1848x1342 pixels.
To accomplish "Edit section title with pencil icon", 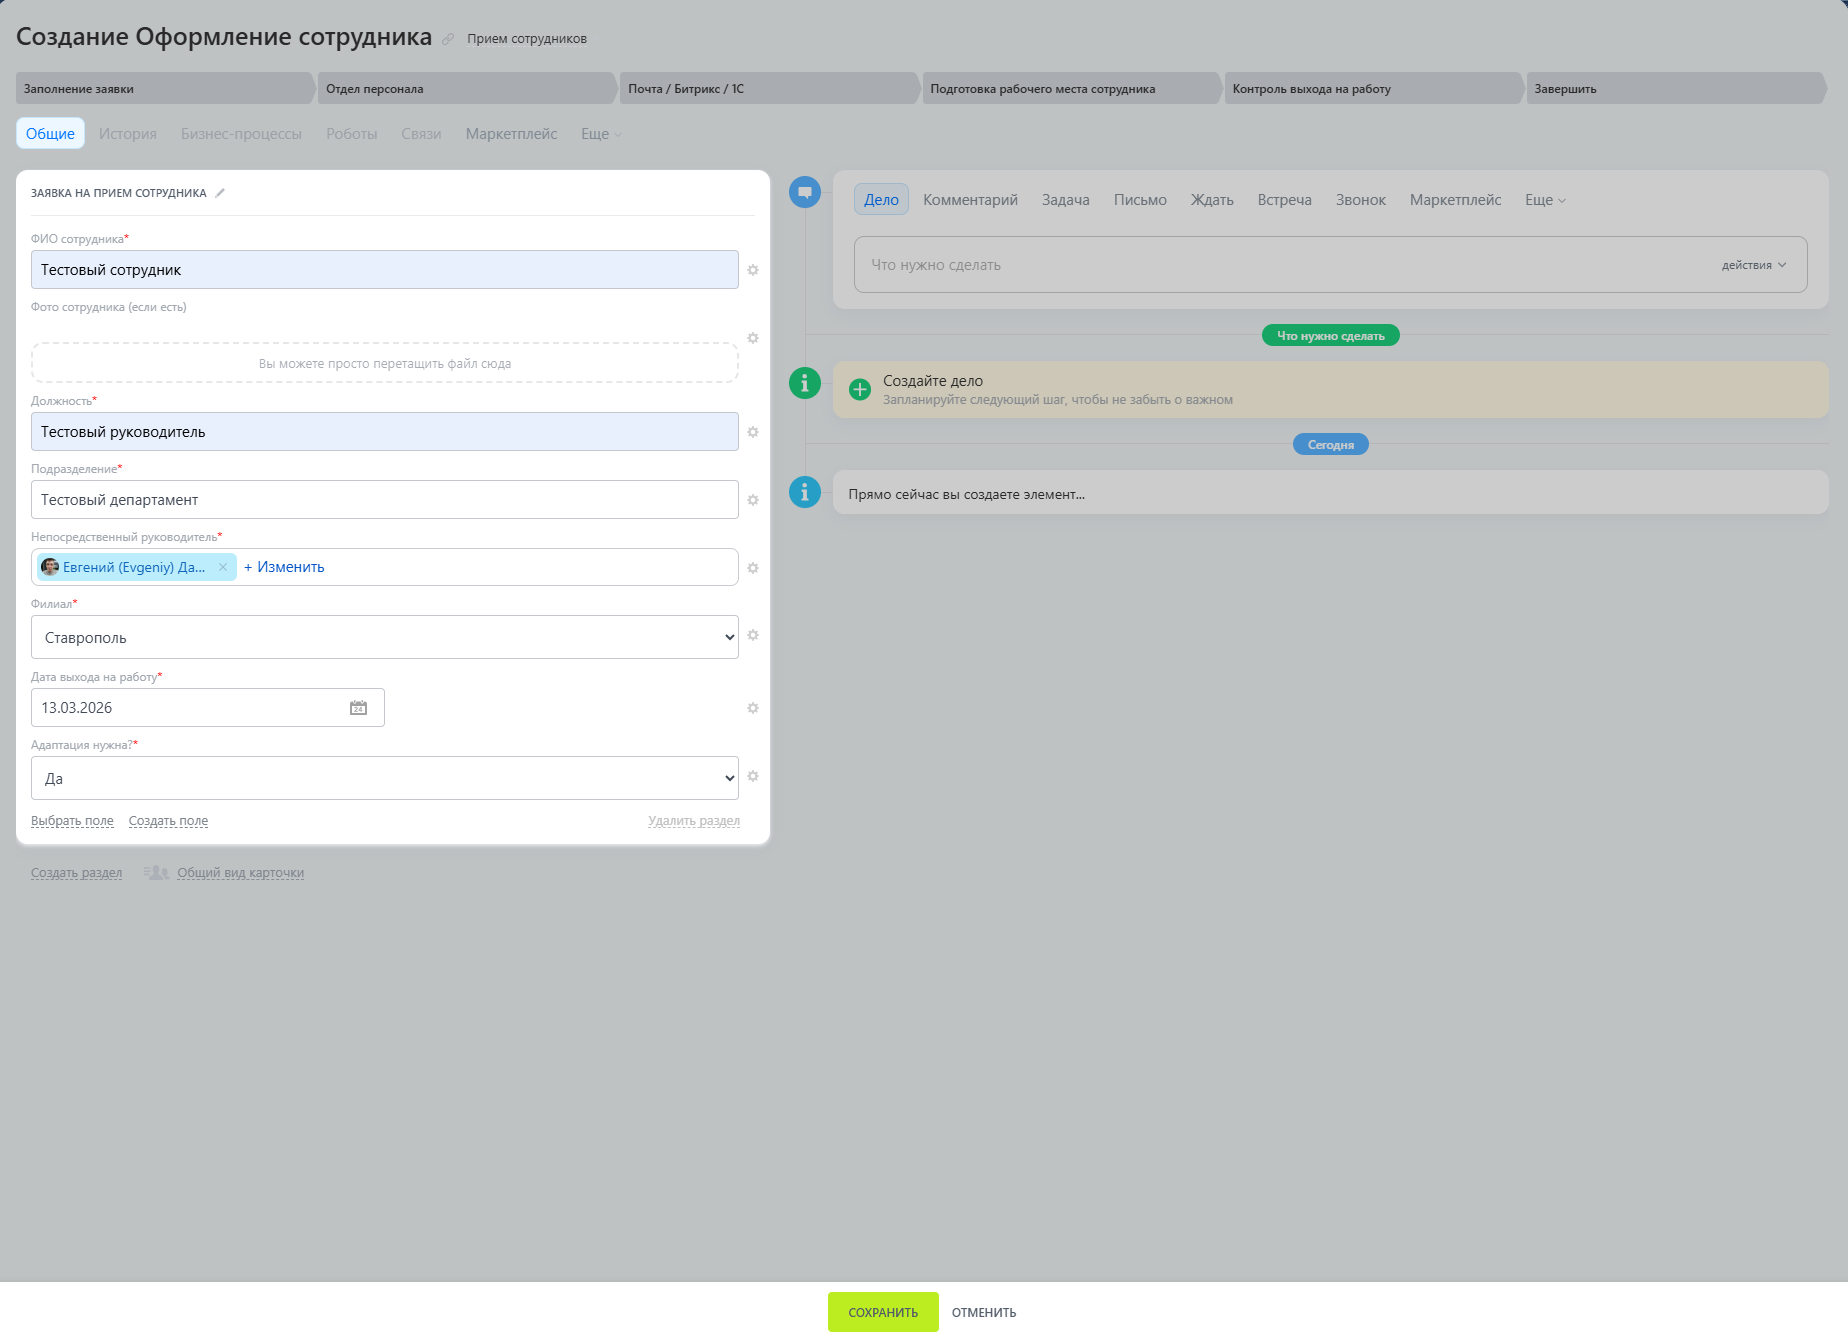I will (x=220, y=193).
